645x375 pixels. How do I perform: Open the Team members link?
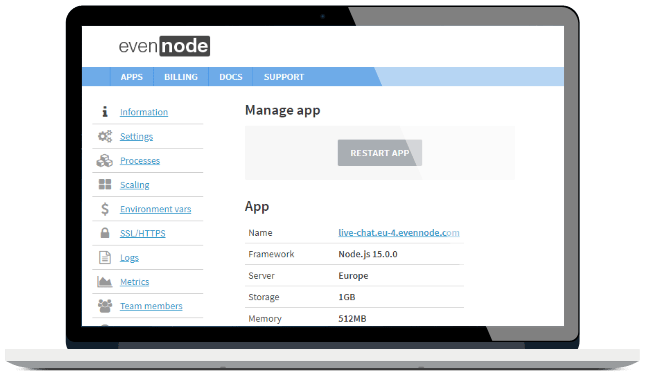[151, 306]
